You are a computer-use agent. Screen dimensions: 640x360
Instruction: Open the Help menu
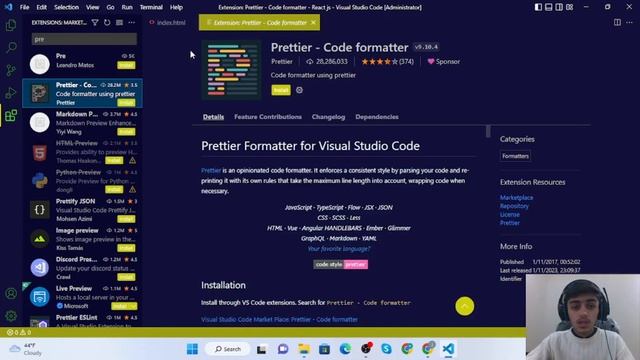[176, 7]
